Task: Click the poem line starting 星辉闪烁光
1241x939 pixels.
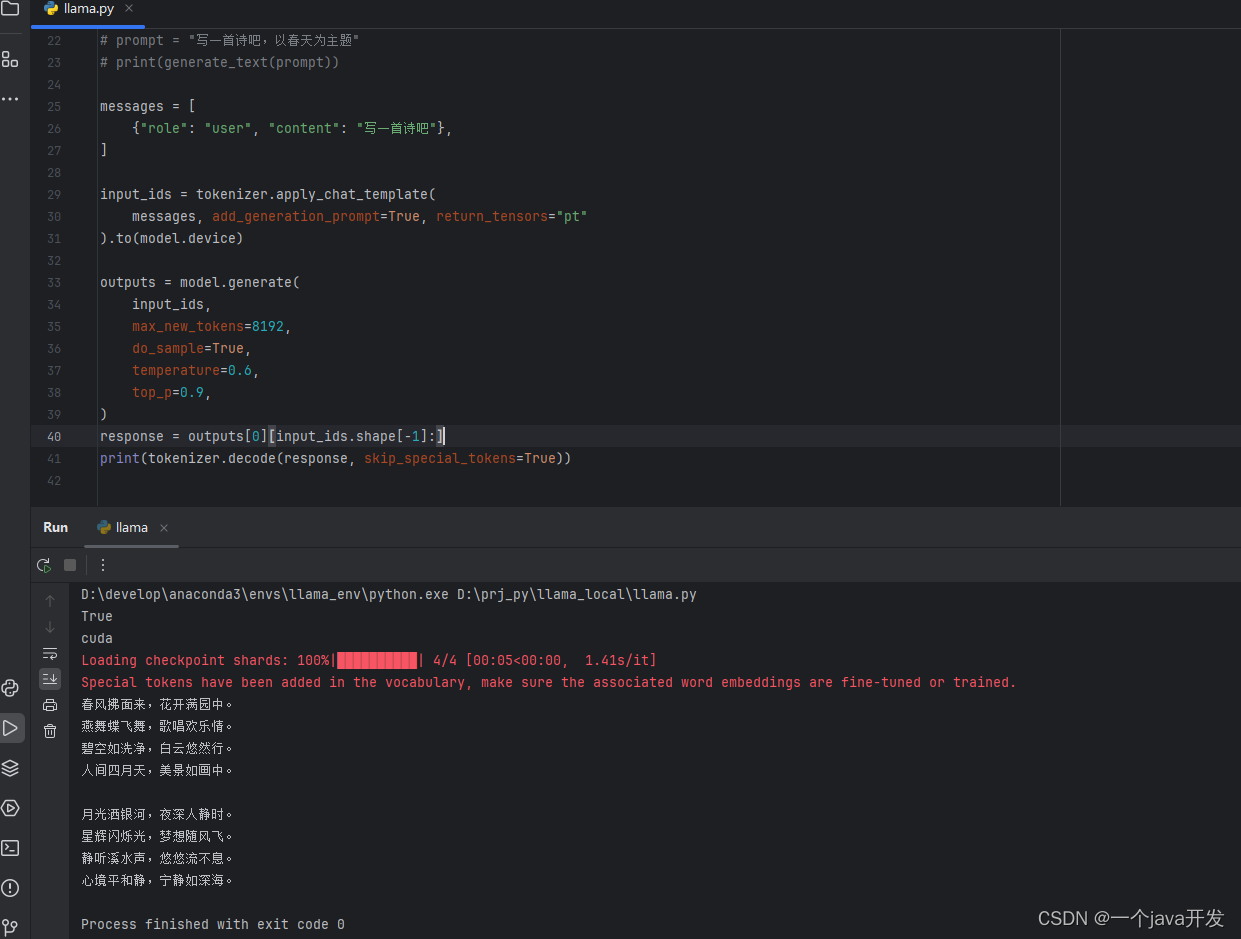Action: coord(158,836)
